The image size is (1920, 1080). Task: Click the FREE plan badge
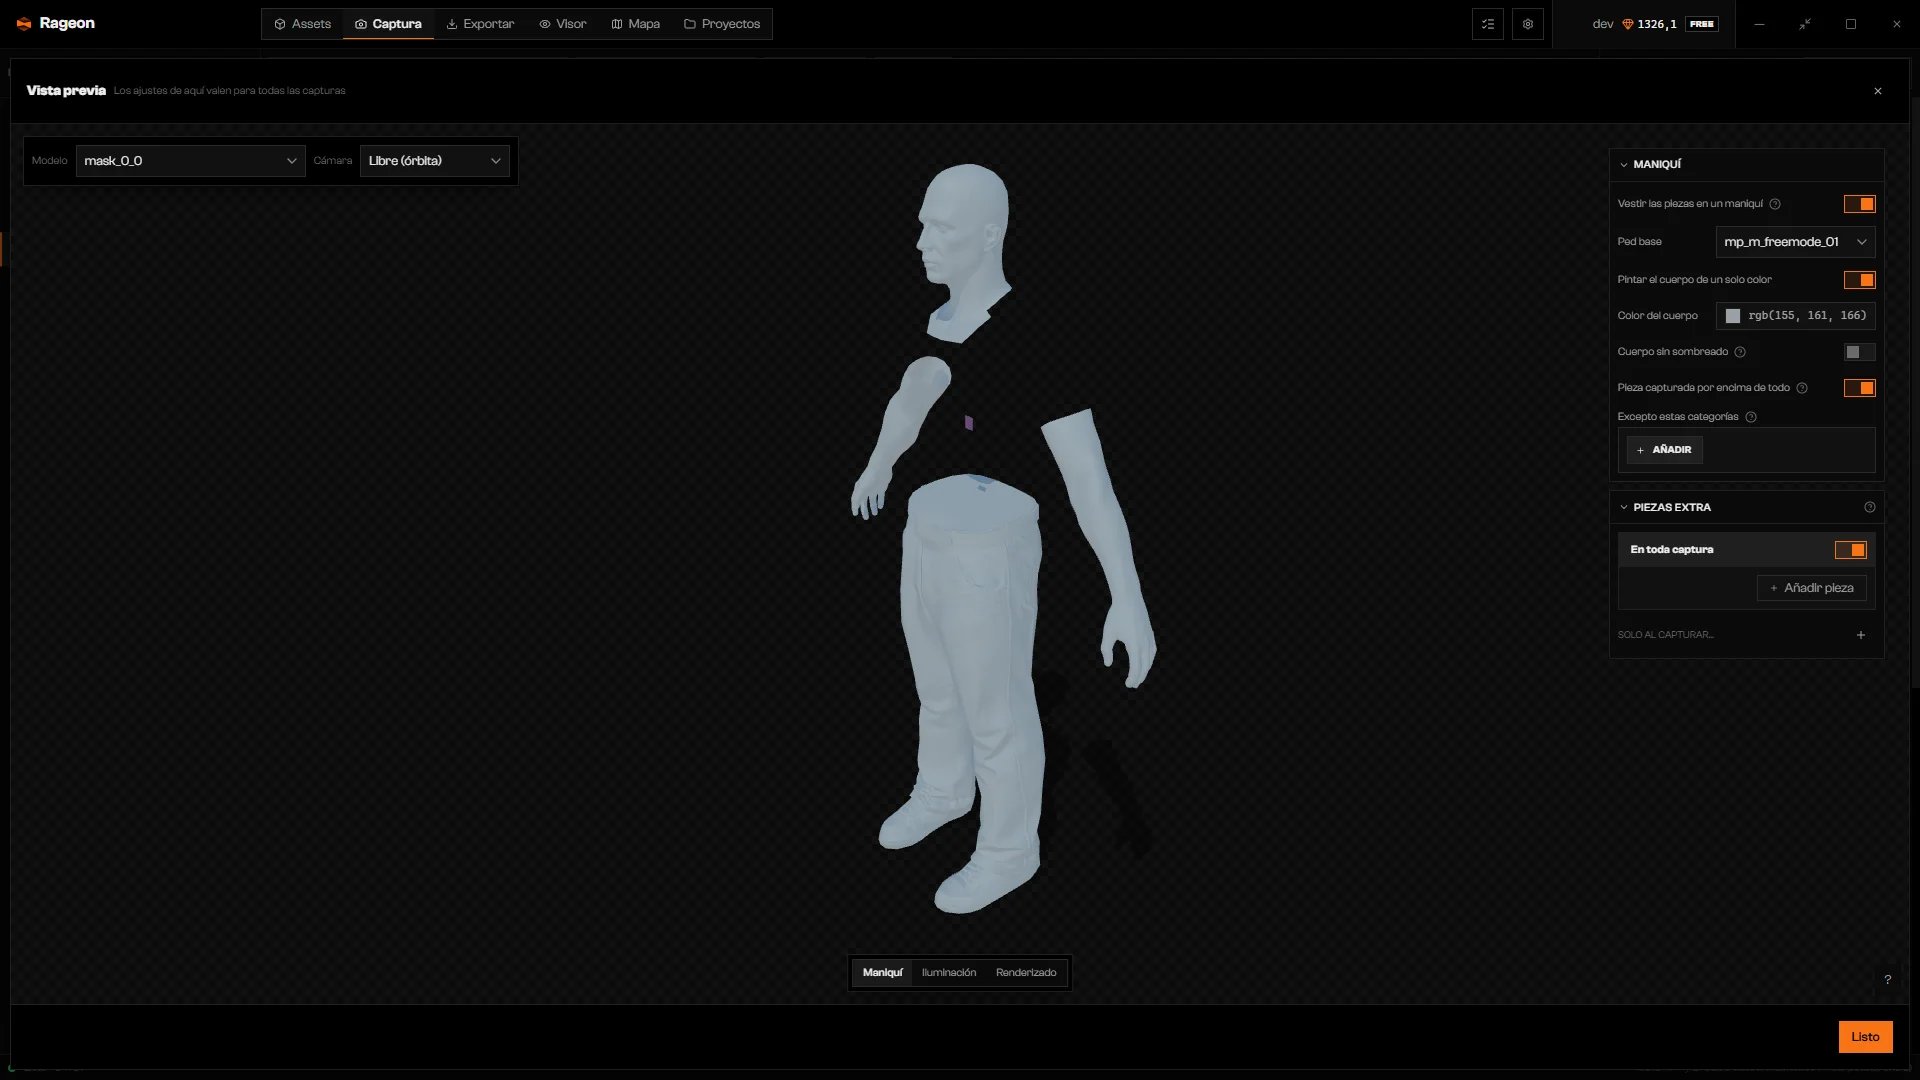click(x=1702, y=24)
